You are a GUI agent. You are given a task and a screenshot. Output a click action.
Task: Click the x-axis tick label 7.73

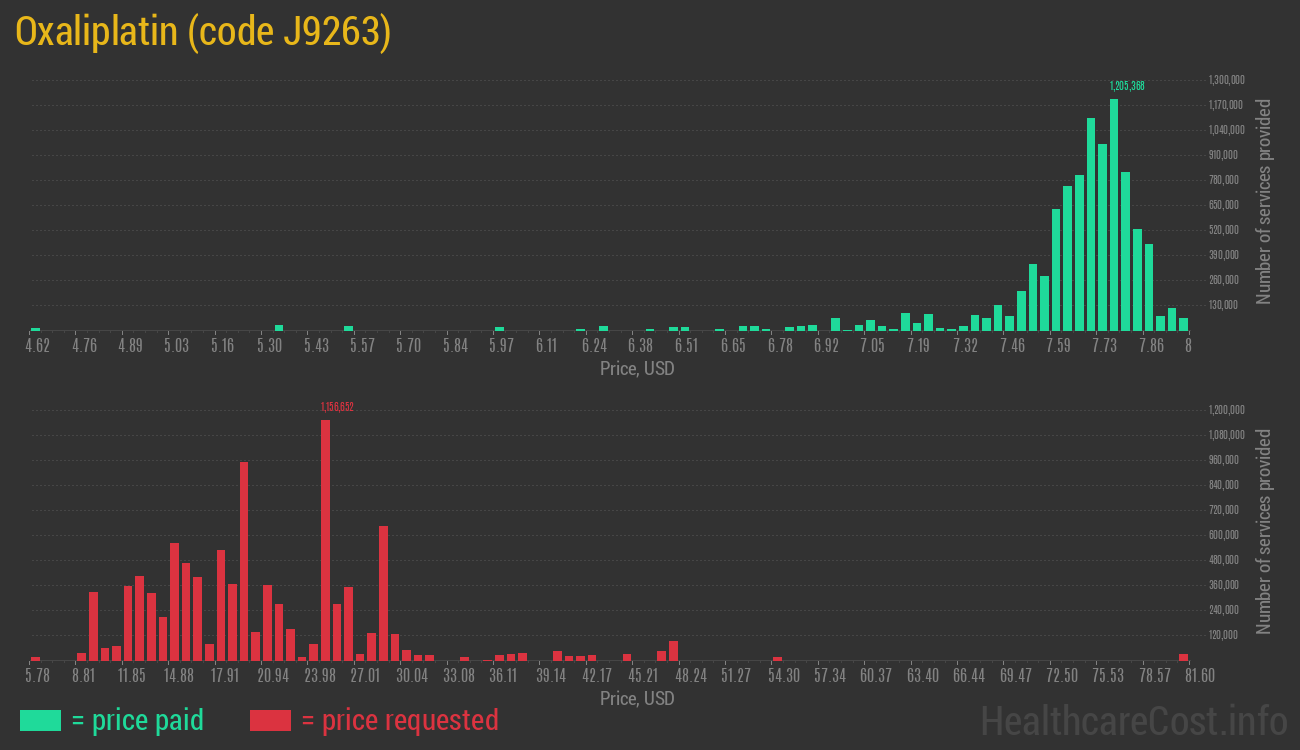point(1105,346)
